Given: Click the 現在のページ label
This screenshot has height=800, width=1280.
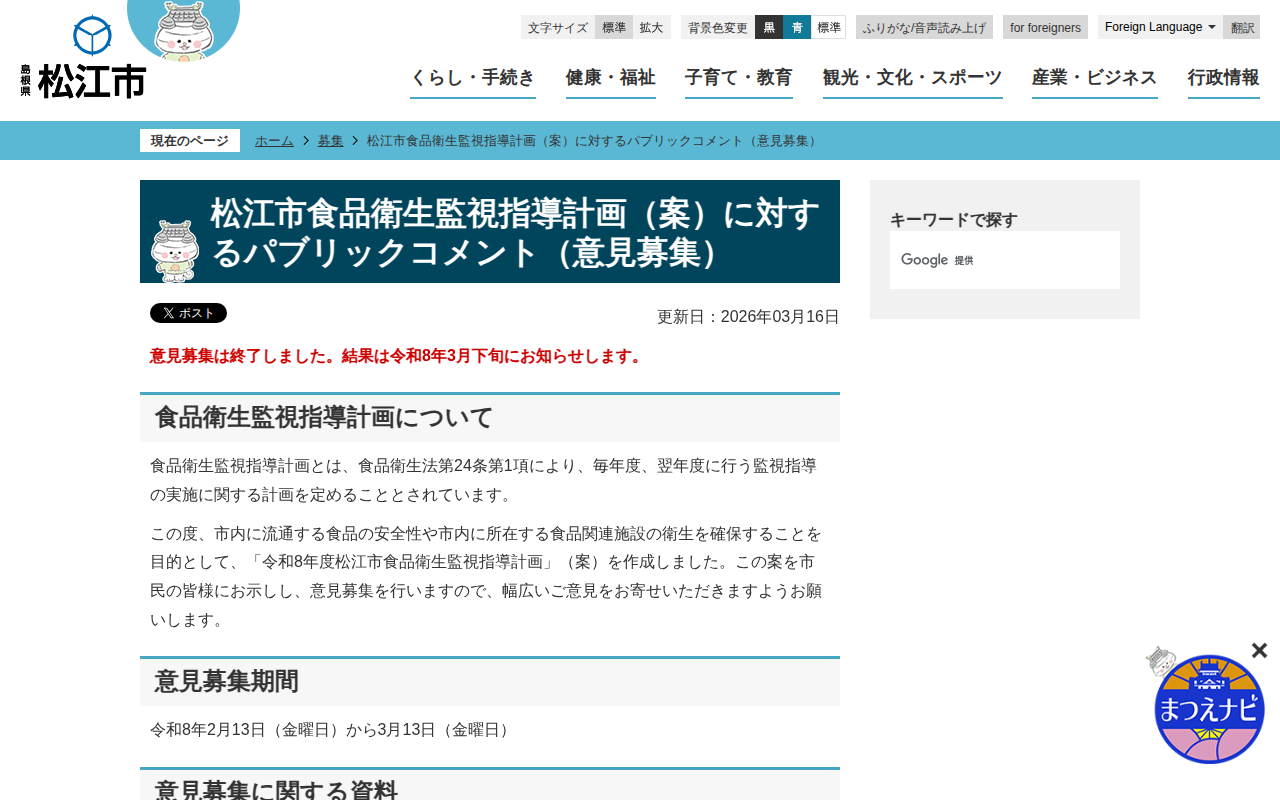Looking at the screenshot, I should (x=190, y=141).
